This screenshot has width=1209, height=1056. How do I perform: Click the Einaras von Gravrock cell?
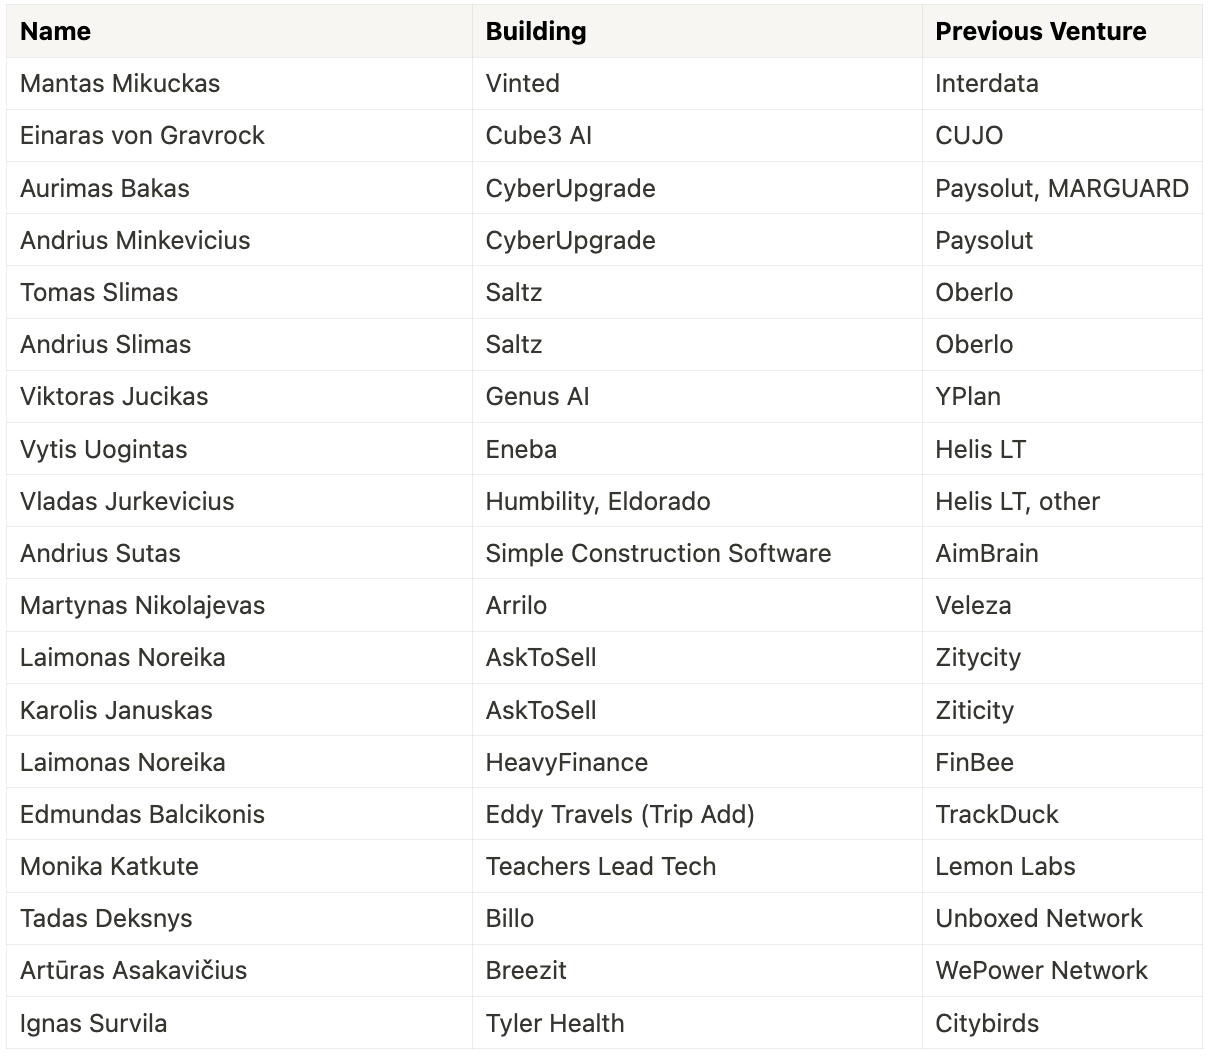[x=239, y=136]
